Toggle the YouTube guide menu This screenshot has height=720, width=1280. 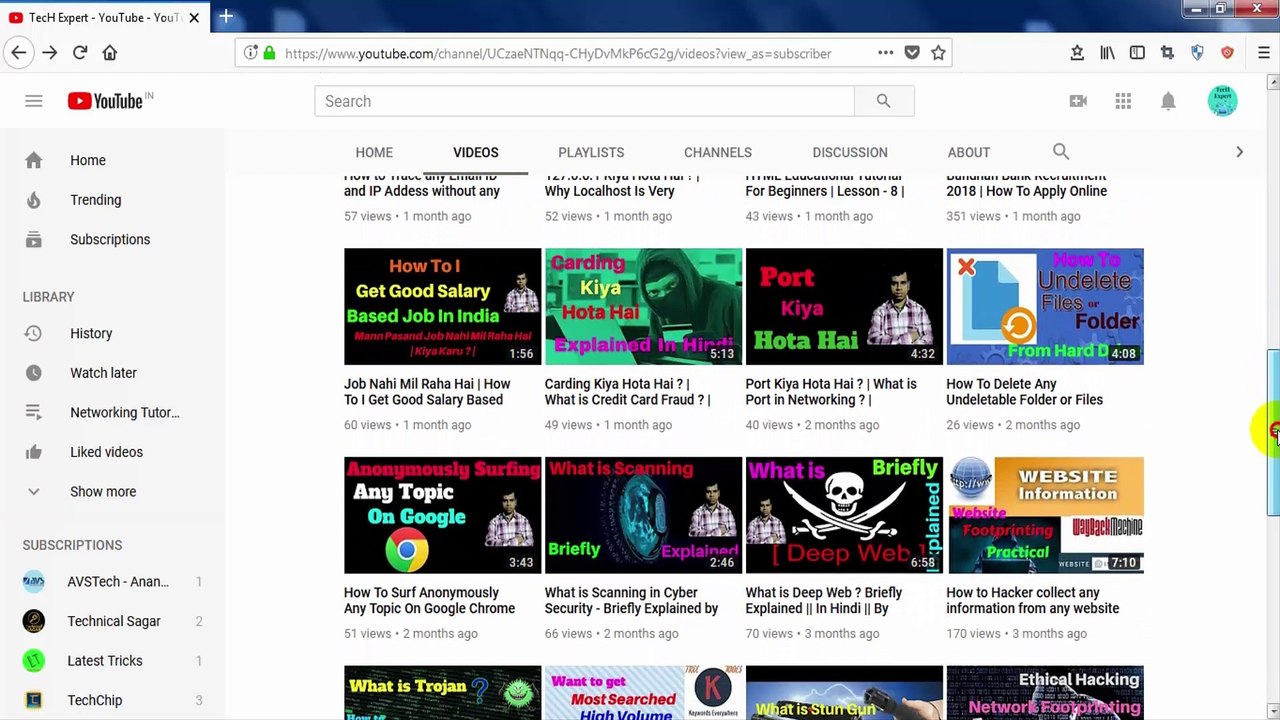click(34, 101)
